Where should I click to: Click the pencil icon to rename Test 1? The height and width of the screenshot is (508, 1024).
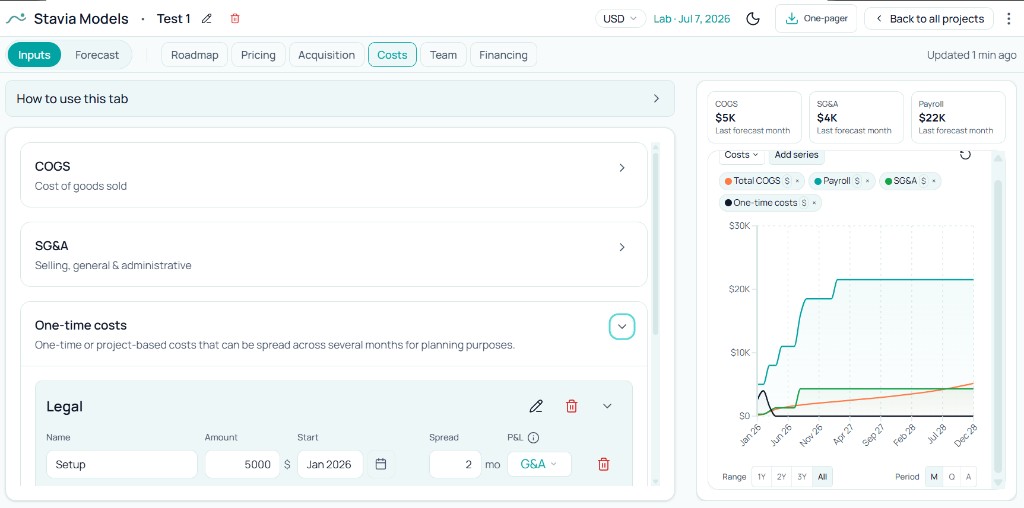[x=207, y=19]
